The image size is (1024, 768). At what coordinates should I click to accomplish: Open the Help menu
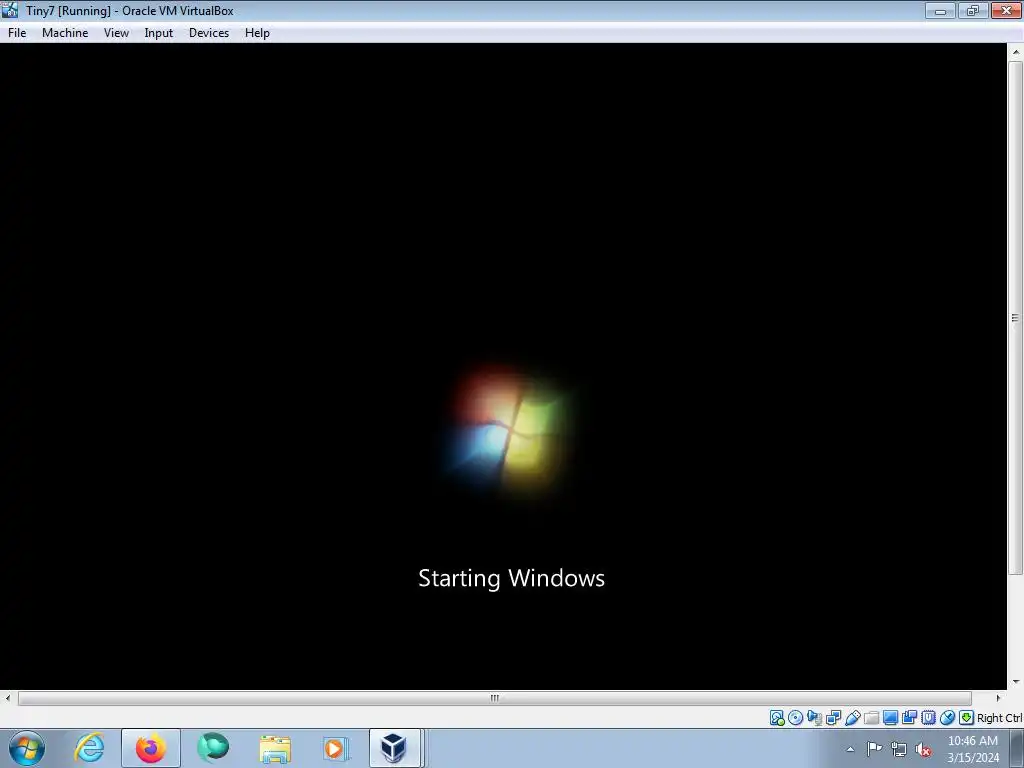257,33
